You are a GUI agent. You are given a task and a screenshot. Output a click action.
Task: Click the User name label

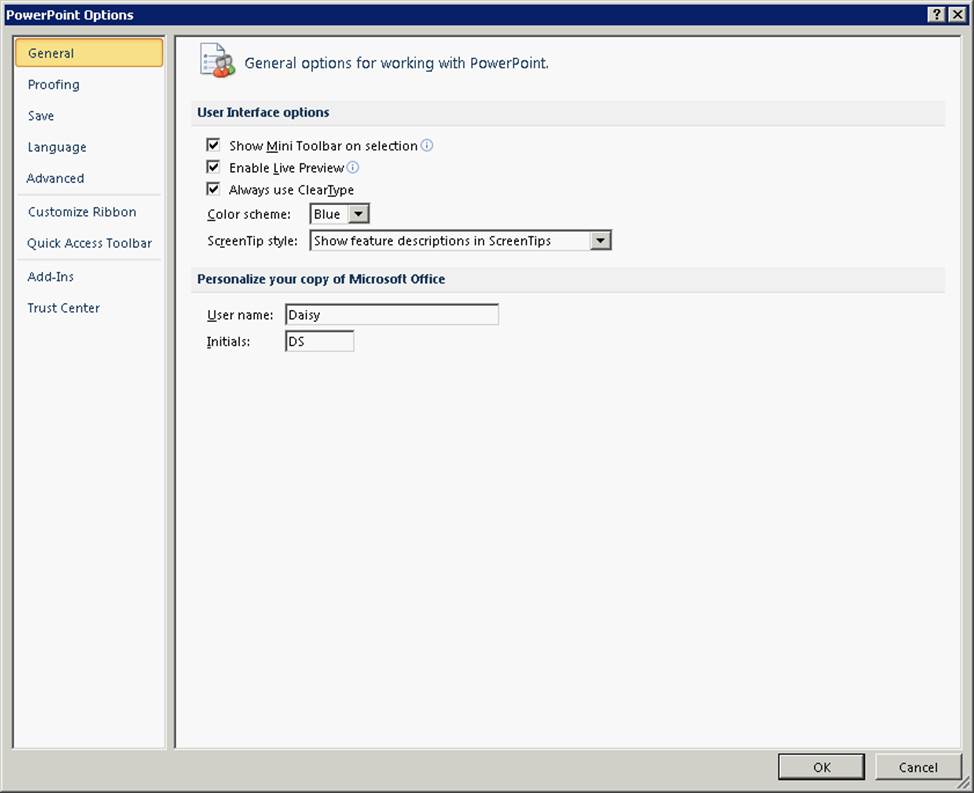pyautogui.click(x=240, y=315)
